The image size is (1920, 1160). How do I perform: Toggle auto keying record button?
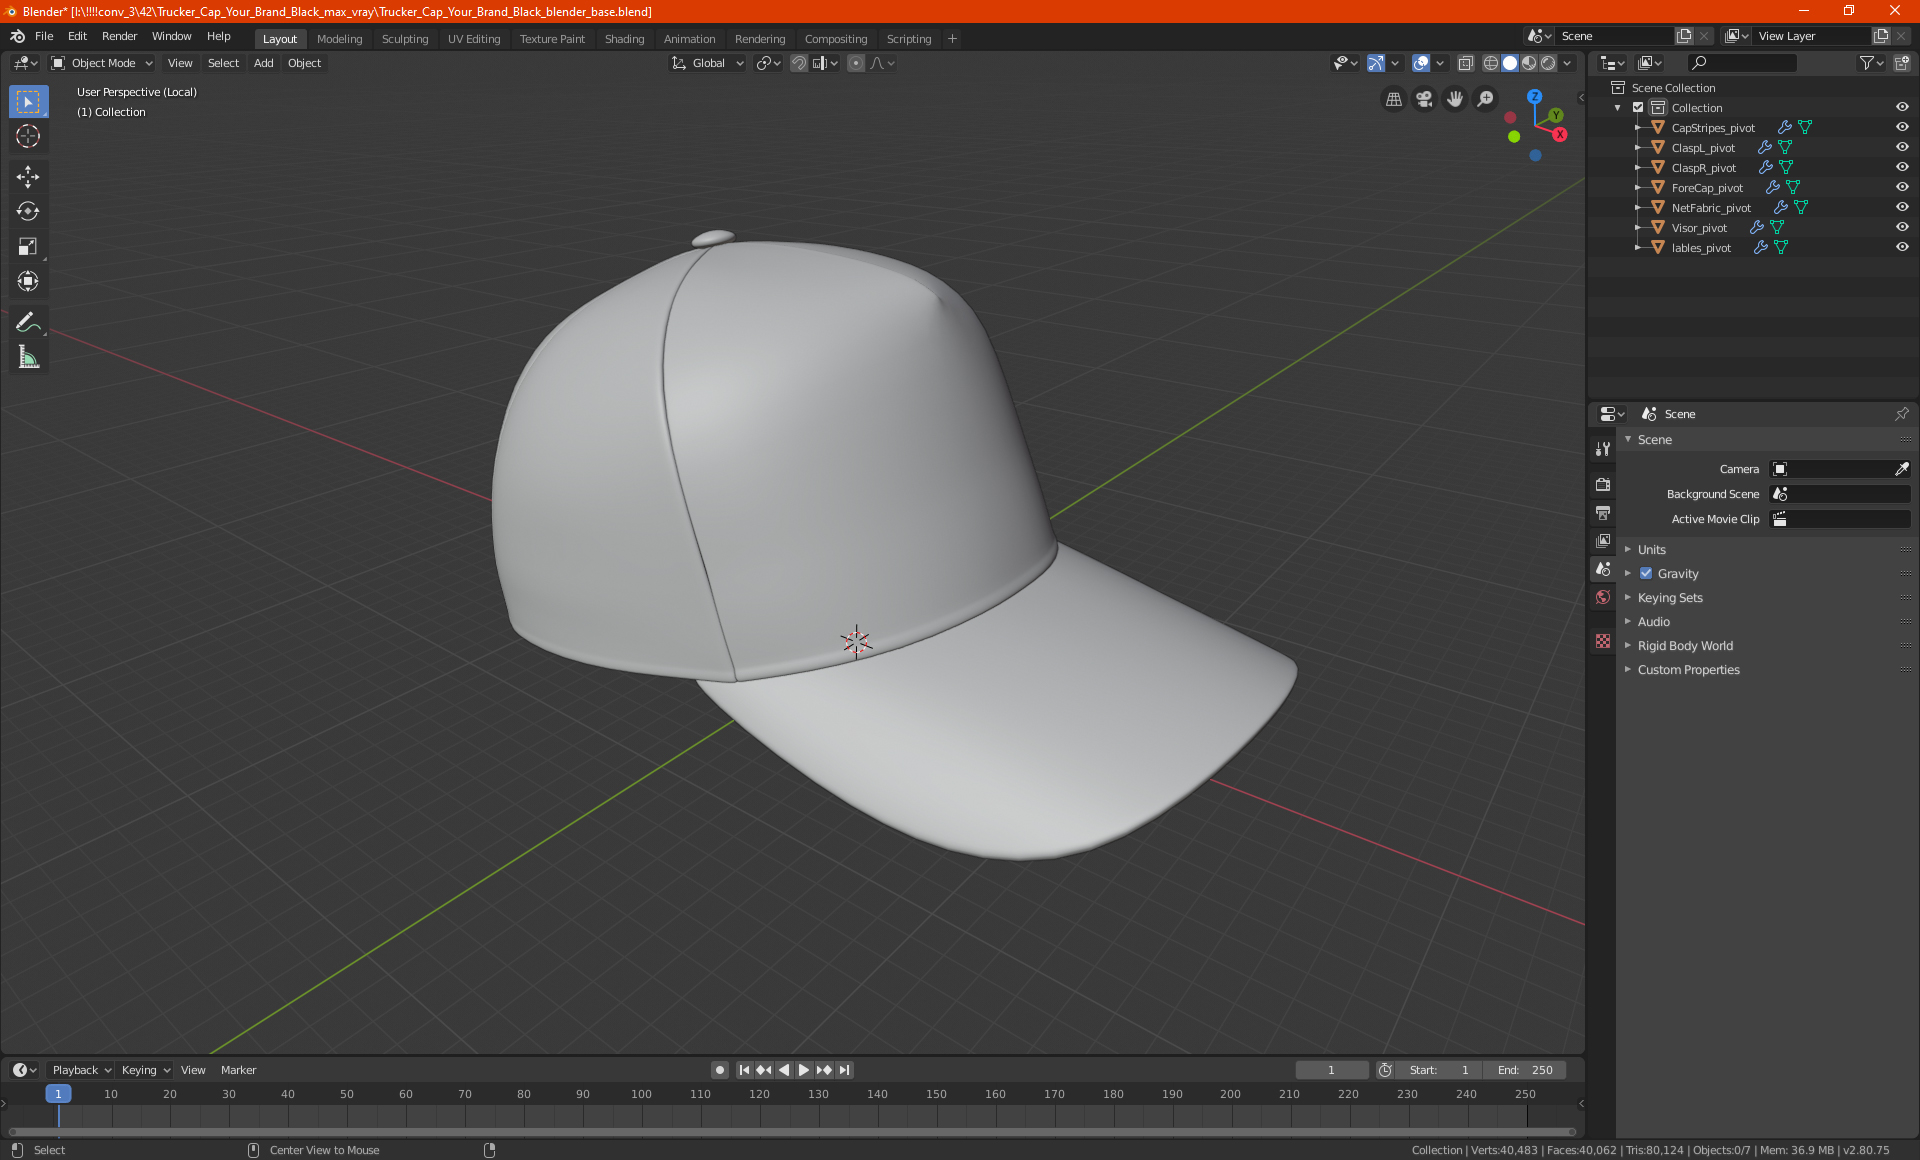pyautogui.click(x=719, y=1070)
